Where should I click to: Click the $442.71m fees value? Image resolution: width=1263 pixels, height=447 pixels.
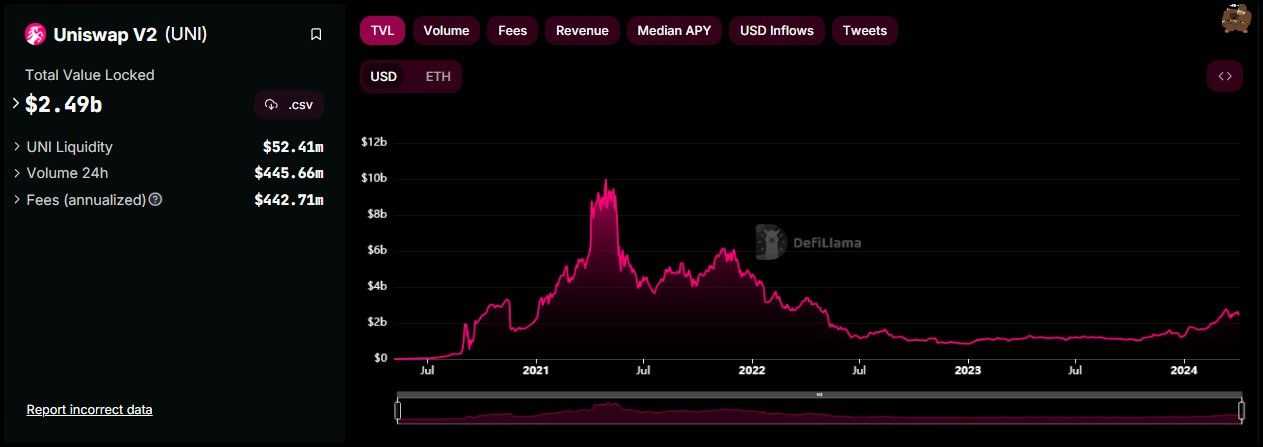[289, 199]
